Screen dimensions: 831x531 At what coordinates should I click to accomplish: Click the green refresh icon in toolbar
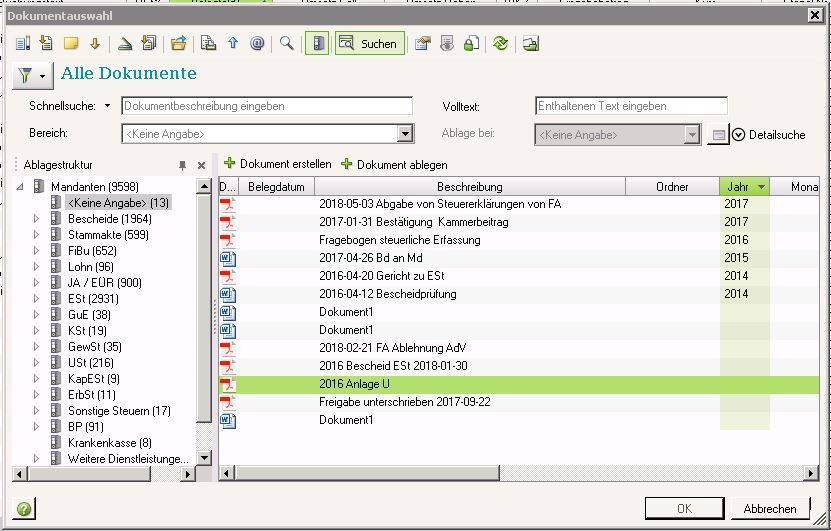tap(500, 43)
